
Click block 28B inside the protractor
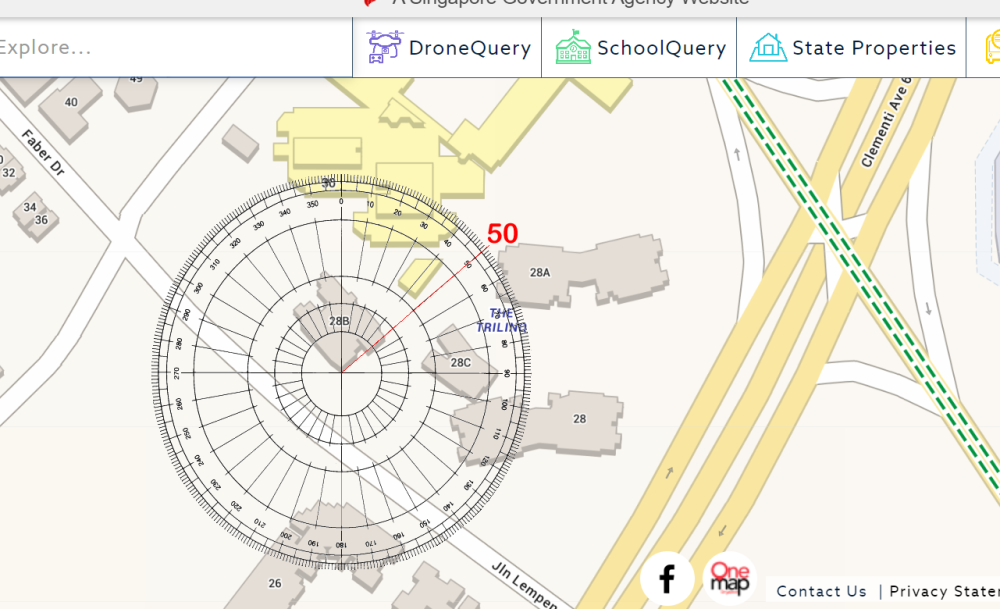pyautogui.click(x=338, y=322)
